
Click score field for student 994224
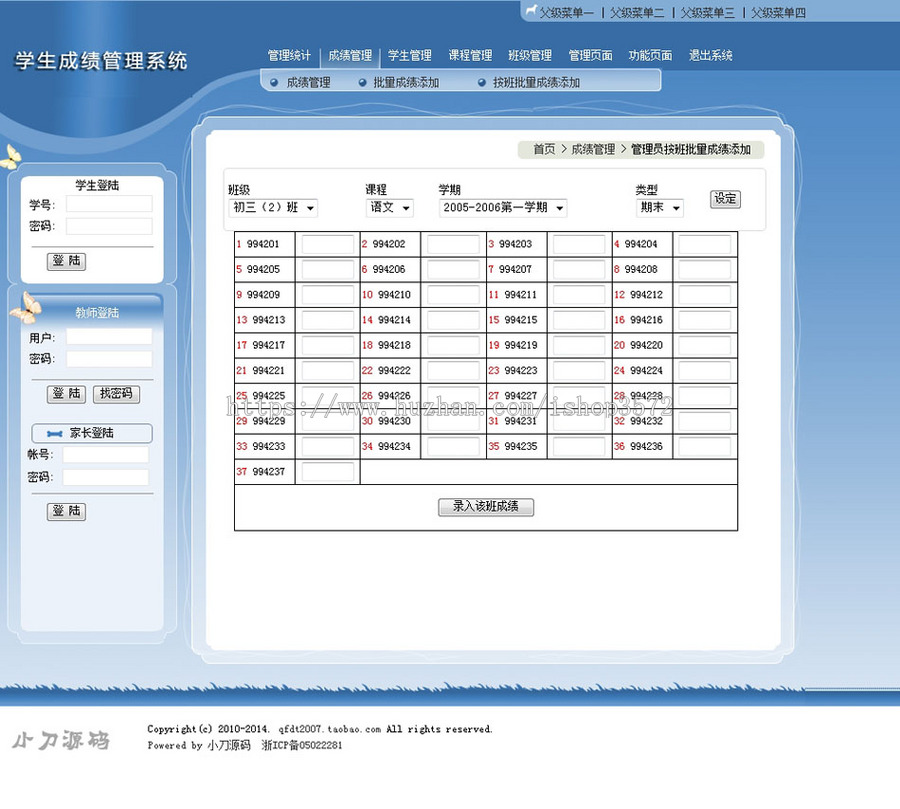coord(705,371)
